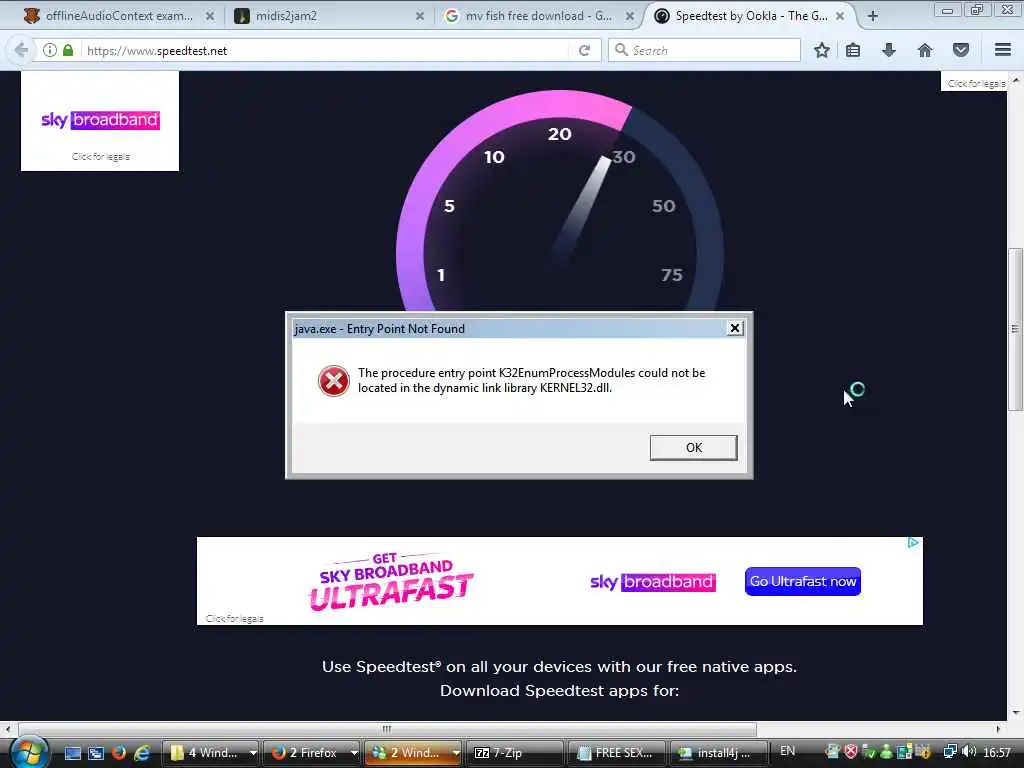This screenshot has height=768, width=1024.
Task: Show site information via the info icon
Action: click(x=50, y=50)
